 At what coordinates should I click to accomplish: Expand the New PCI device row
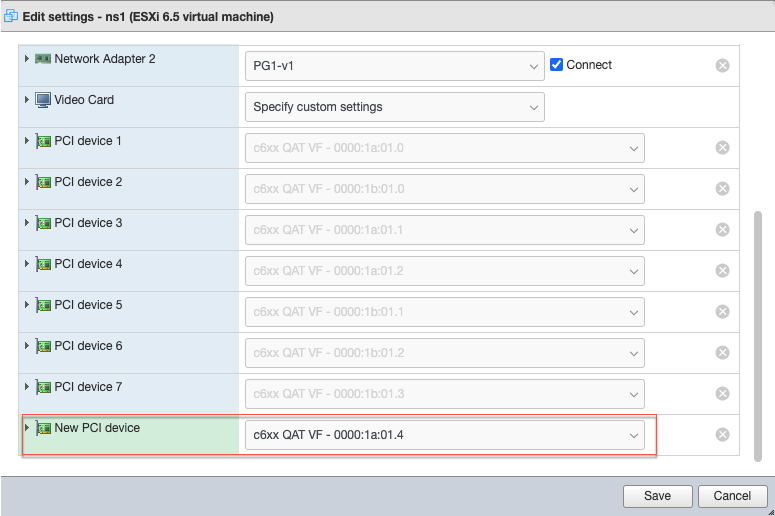27,428
